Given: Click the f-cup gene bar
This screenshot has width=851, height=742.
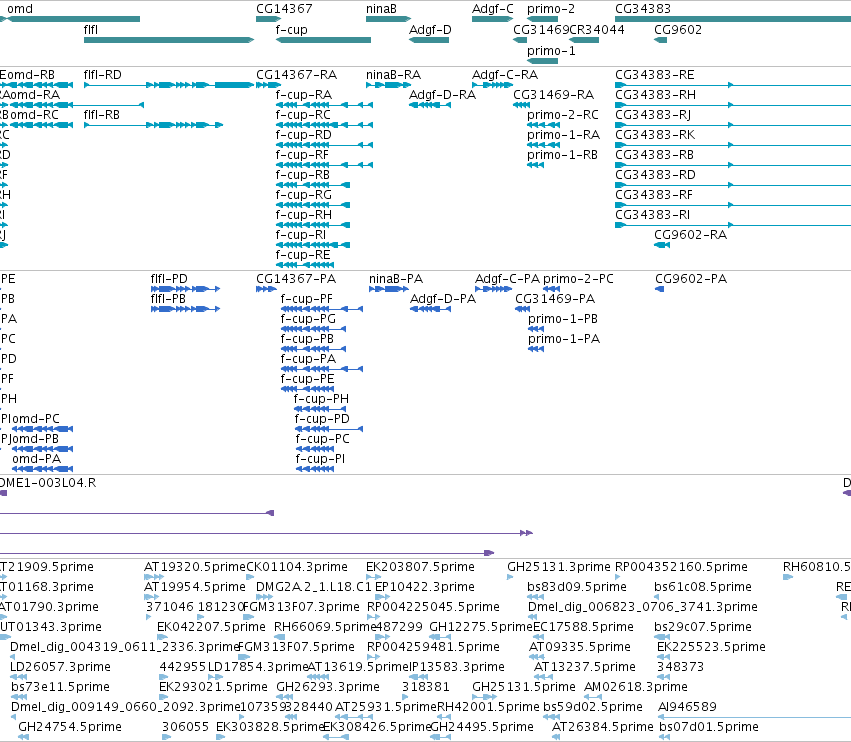Looking at the screenshot, I should pos(323,40).
